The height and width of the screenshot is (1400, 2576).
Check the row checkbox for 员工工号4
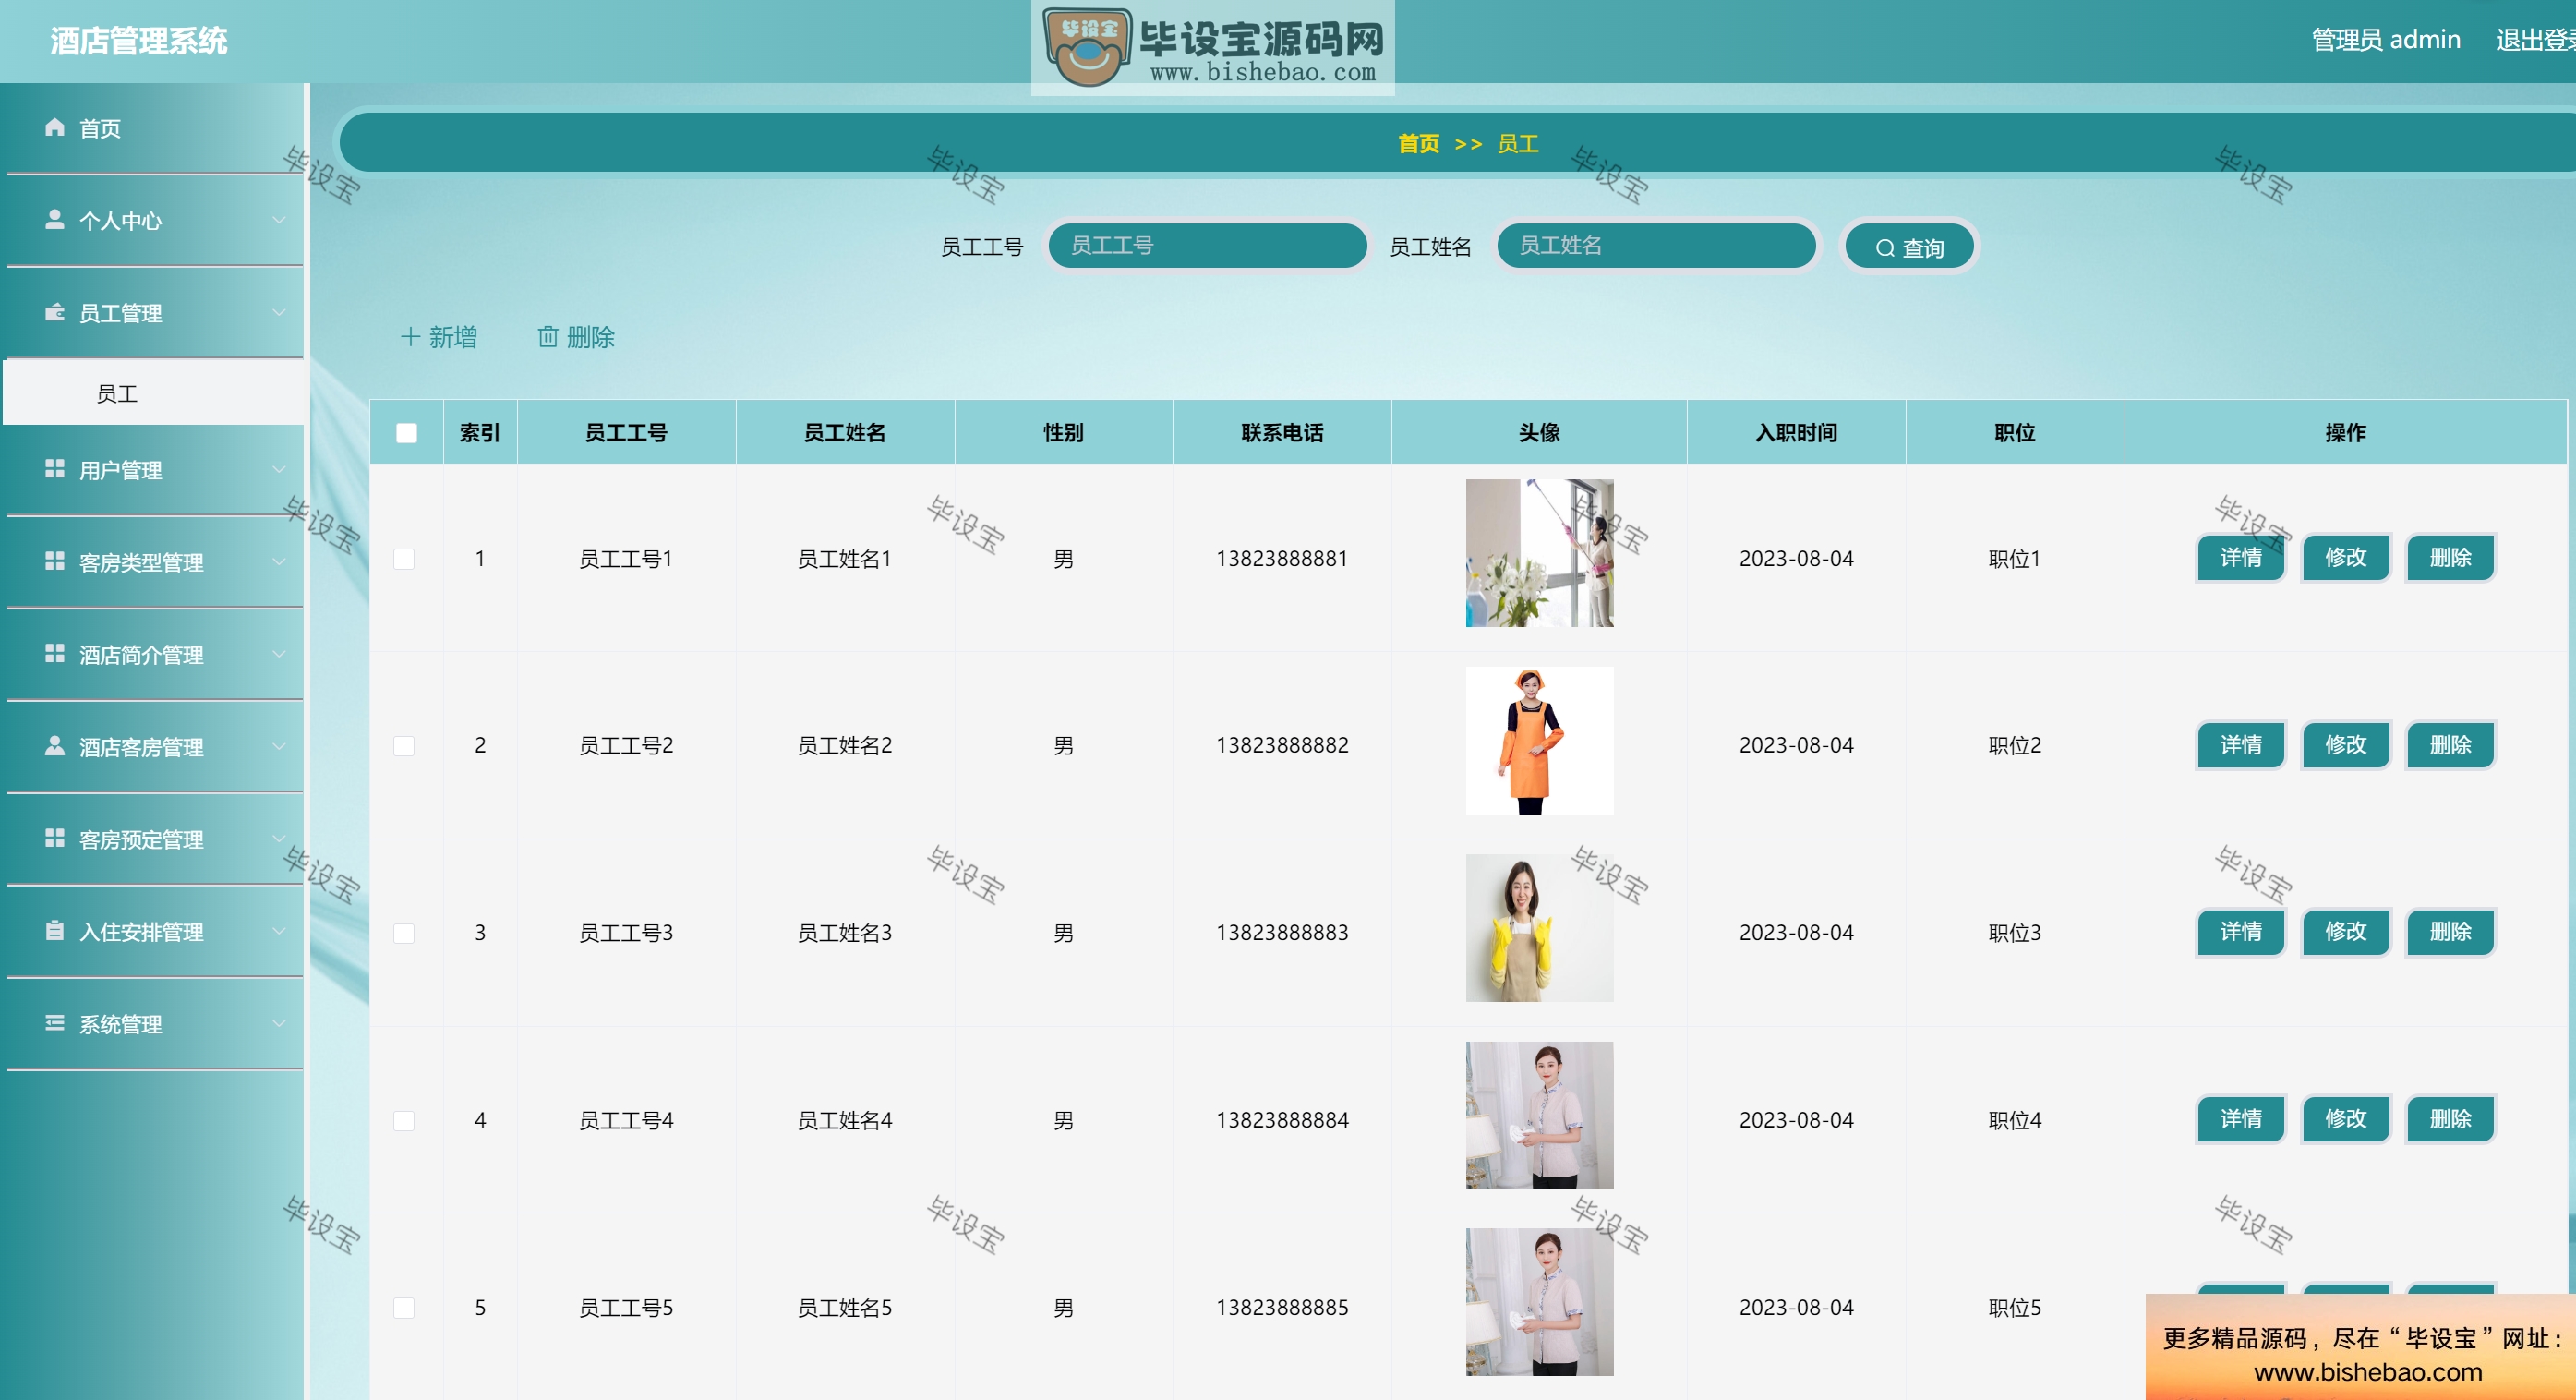coord(404,1121)
